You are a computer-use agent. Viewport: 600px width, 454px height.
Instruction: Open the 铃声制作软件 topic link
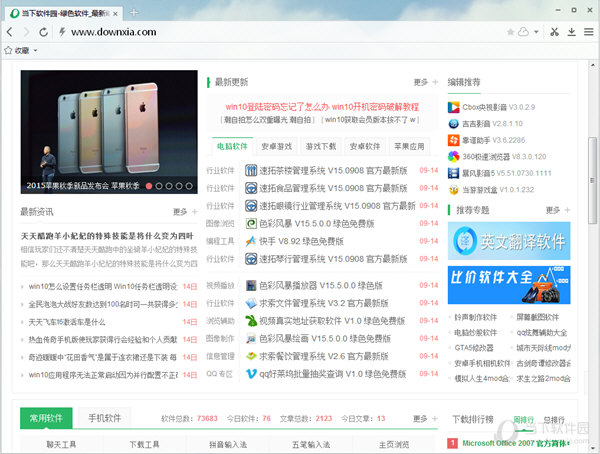476,317
